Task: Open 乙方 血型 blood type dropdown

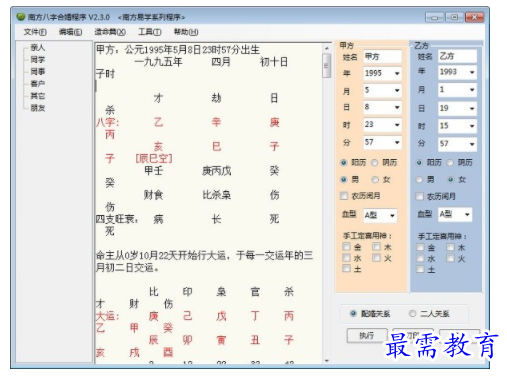Action: (x=455, y=214)
